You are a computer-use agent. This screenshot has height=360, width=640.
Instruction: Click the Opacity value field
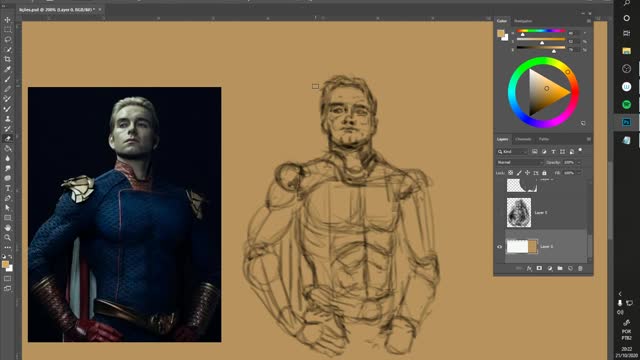coord(568,162)
